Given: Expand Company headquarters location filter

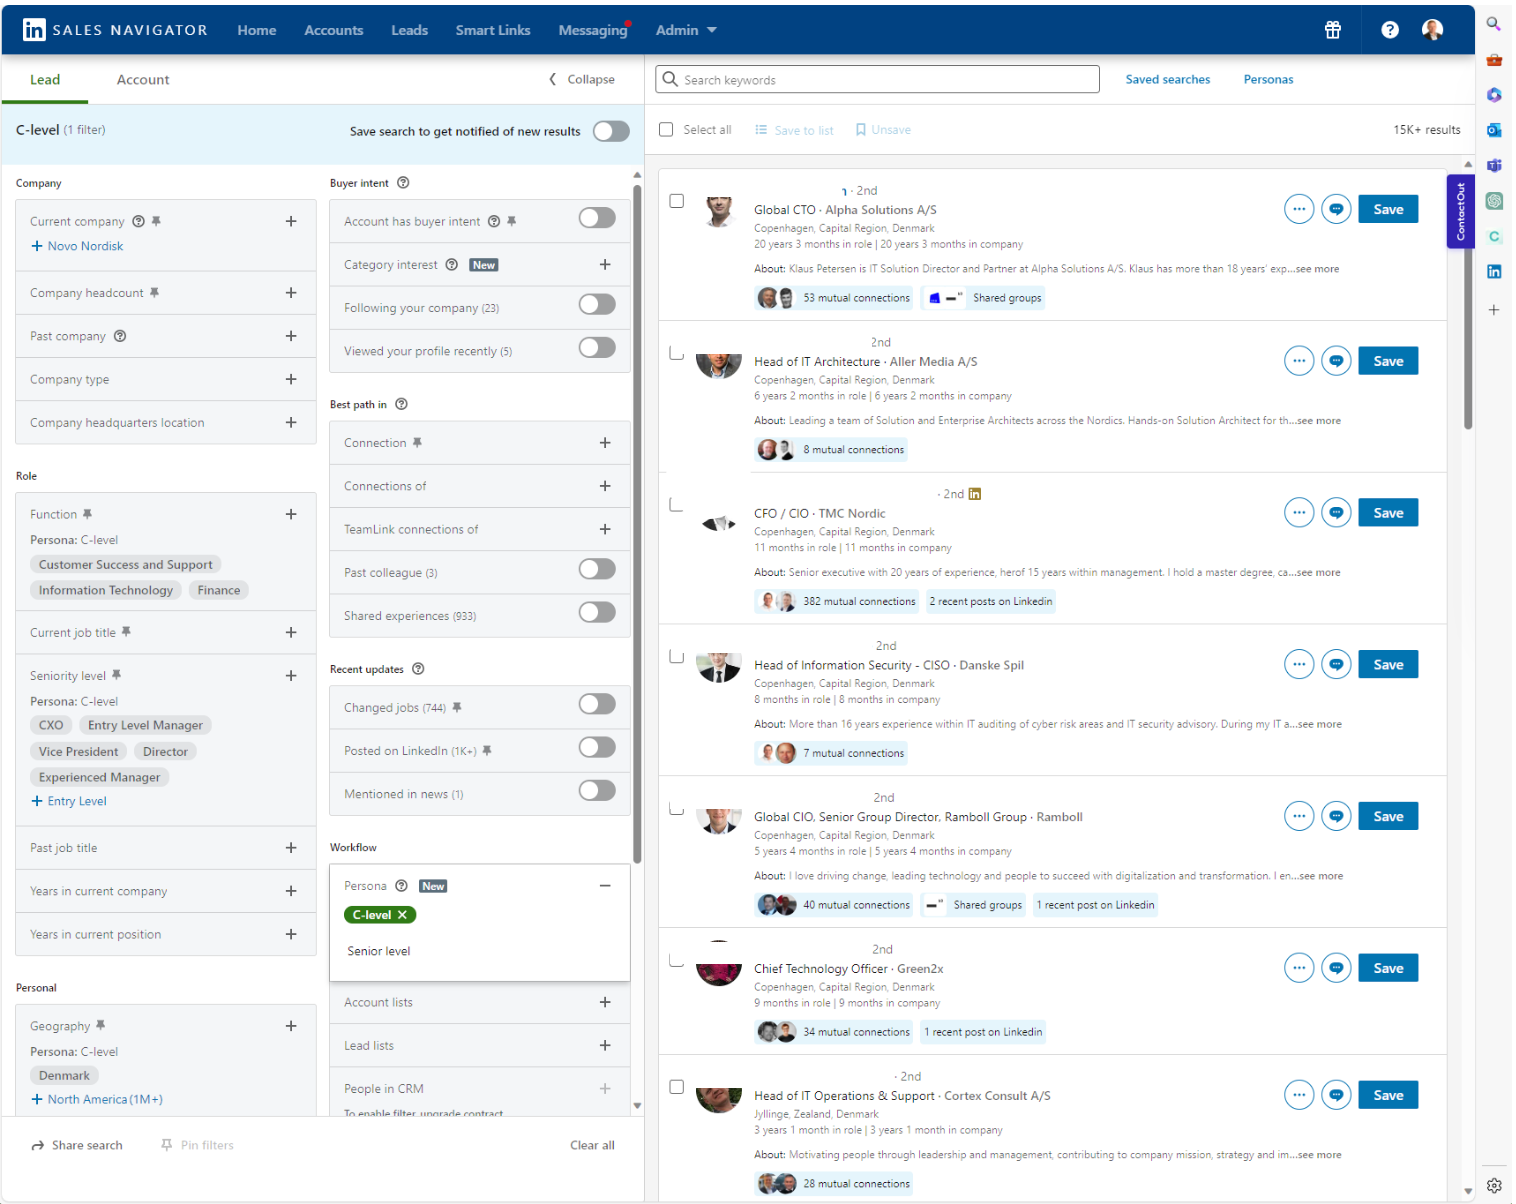Looking at the screenshot, I should (291, 422).
